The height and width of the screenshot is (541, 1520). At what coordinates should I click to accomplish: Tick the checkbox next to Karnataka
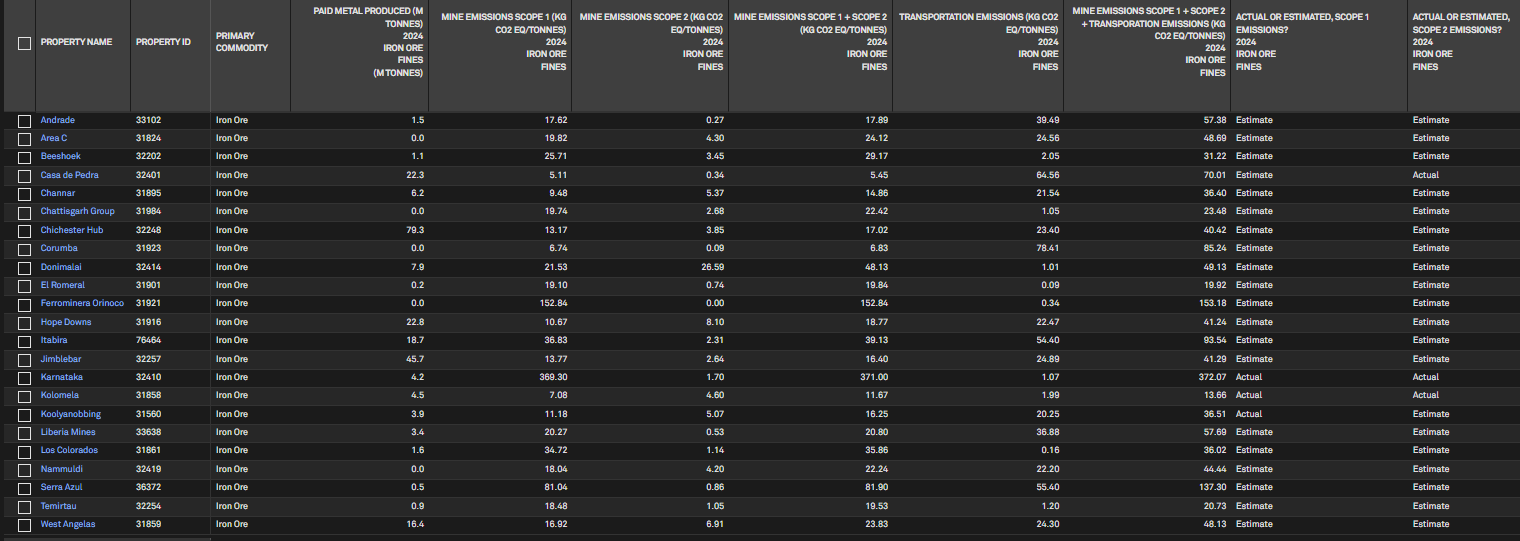tap(24, 378)
